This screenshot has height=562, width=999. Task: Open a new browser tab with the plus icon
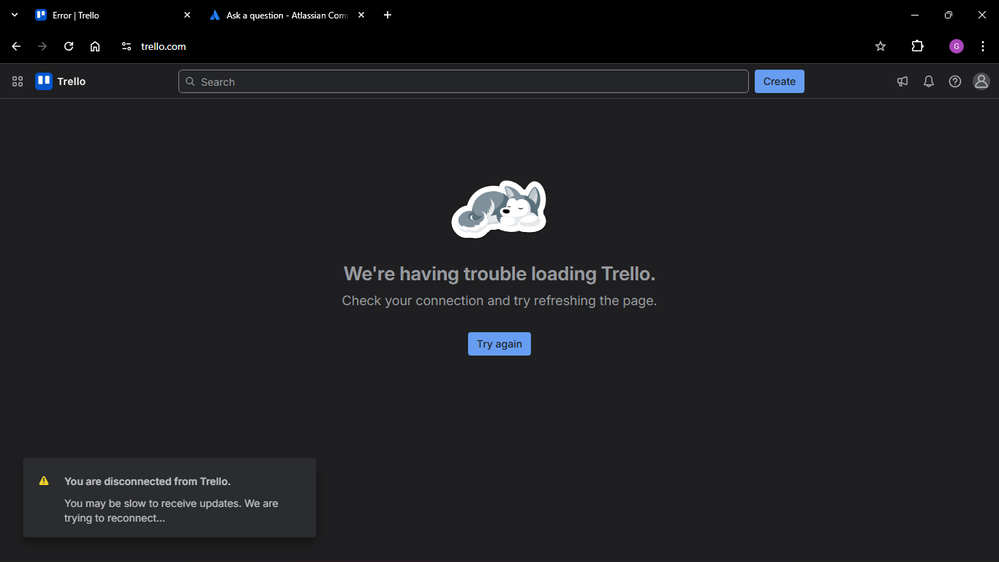point(387,15)
